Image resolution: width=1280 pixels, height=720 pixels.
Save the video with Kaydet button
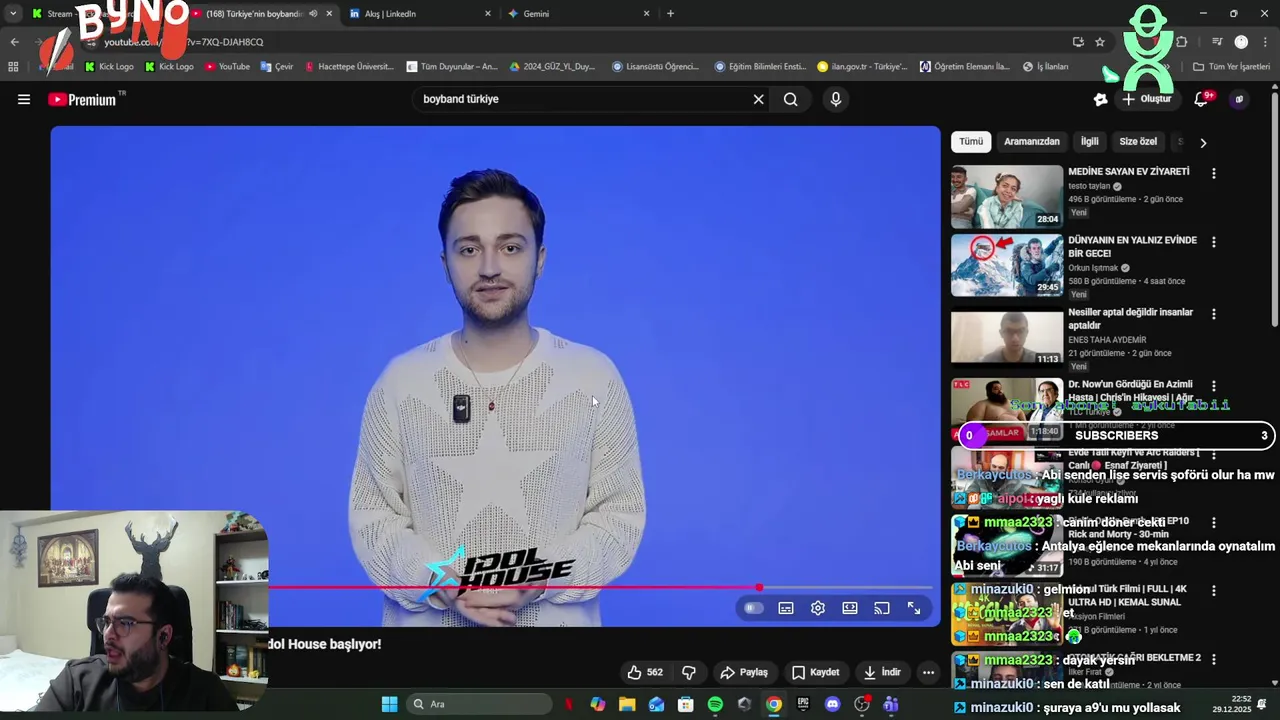(816, 672)
